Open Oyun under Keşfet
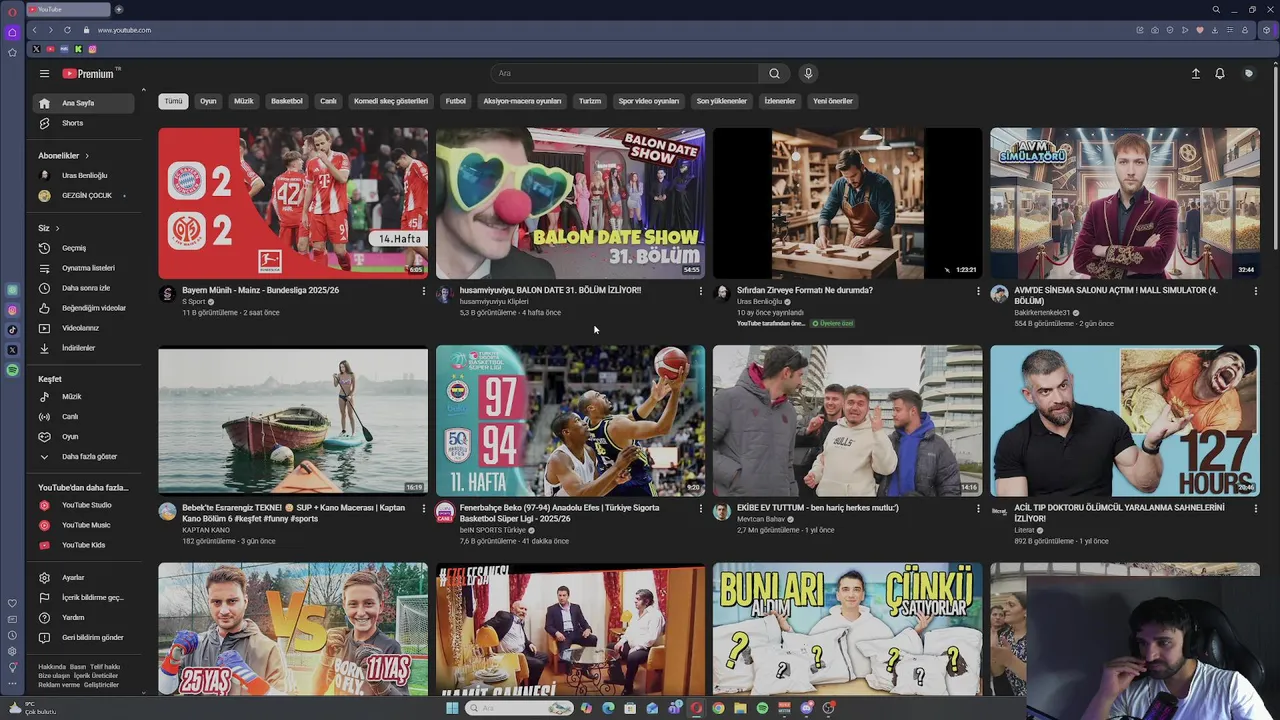 pos(84,436)
